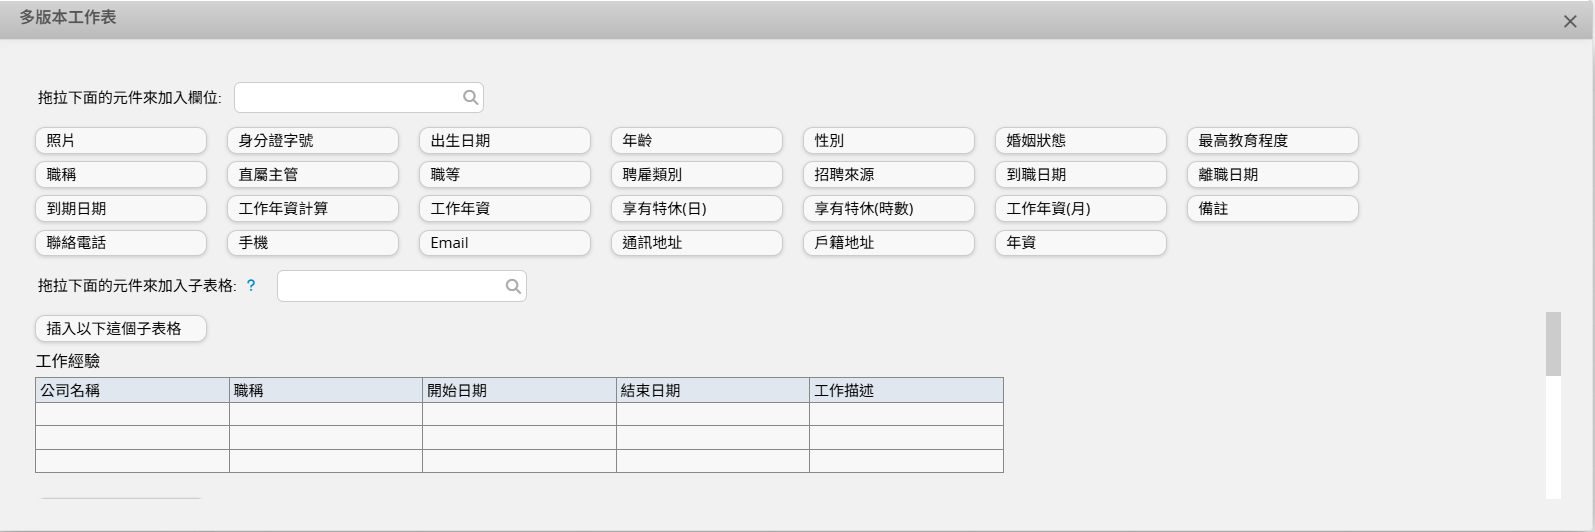Click the 最高教育程度 field element
This screenshot has height=532, width=1595.
coord(1273,141)
